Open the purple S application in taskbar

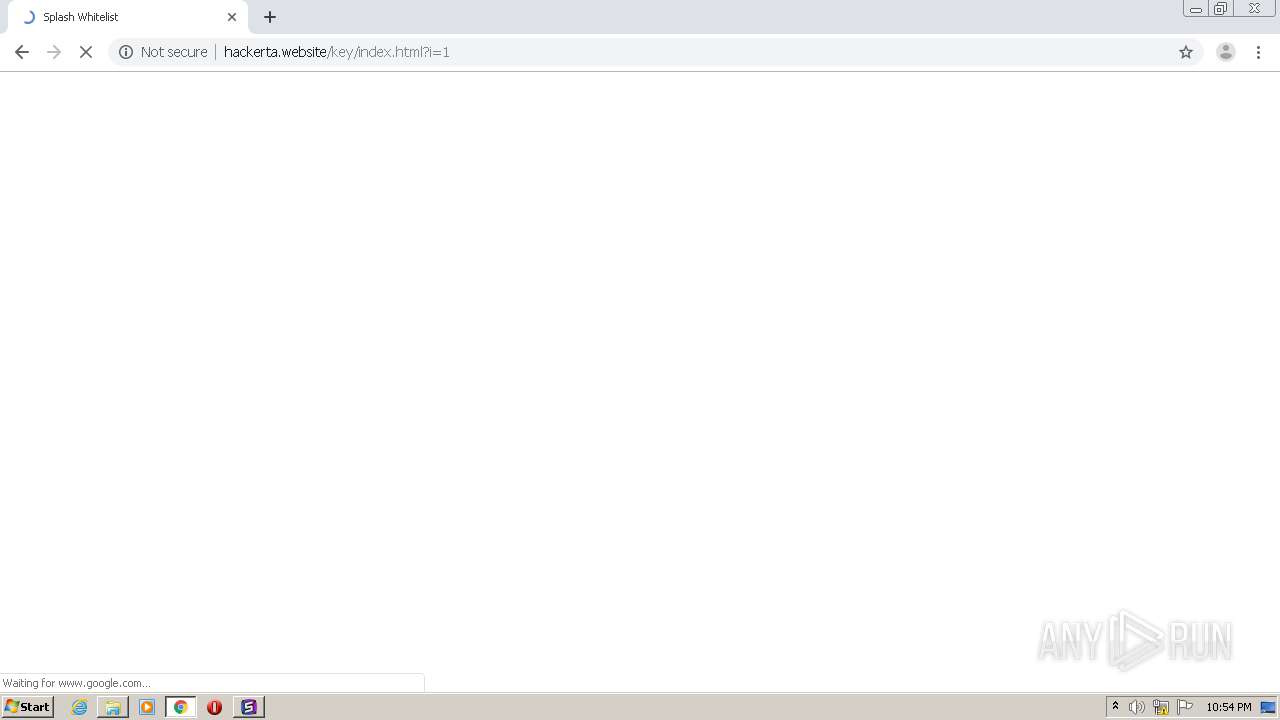(x=249, y=707)
